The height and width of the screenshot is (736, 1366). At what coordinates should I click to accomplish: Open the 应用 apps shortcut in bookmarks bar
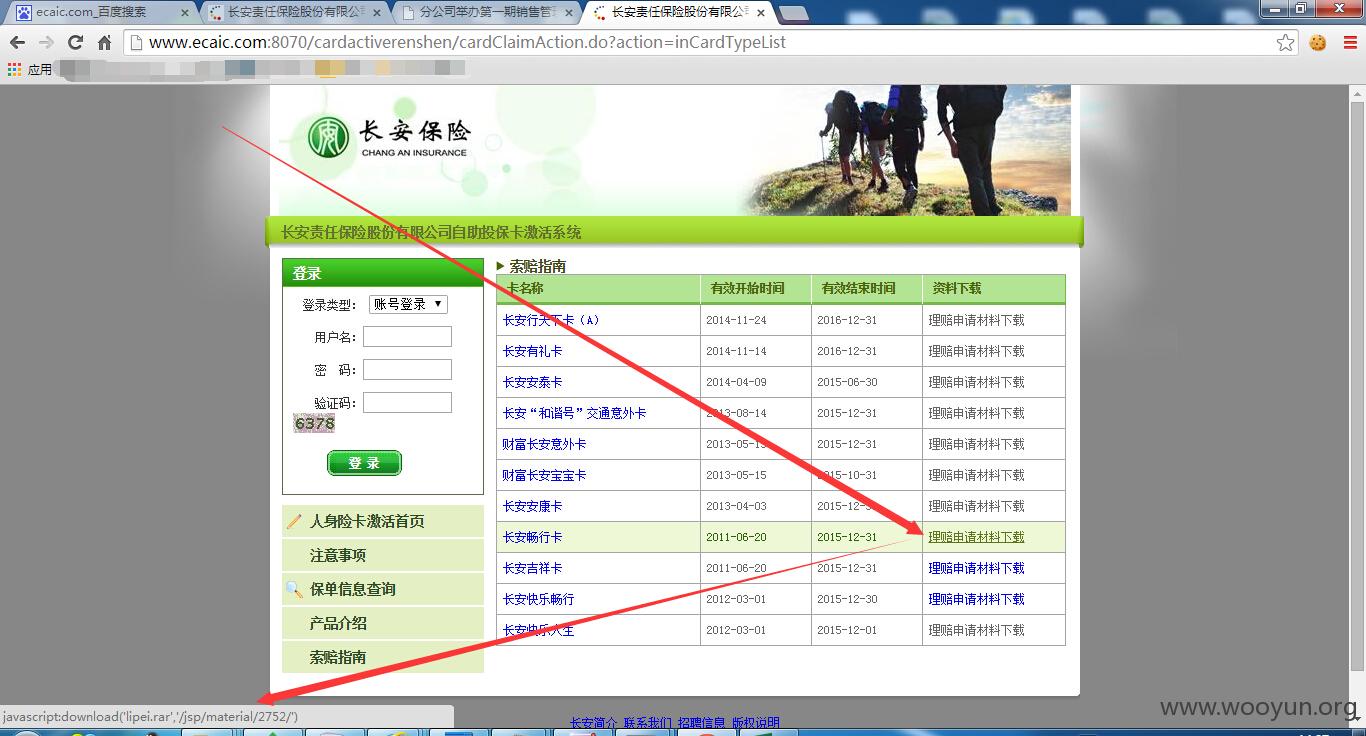point(30,69)
